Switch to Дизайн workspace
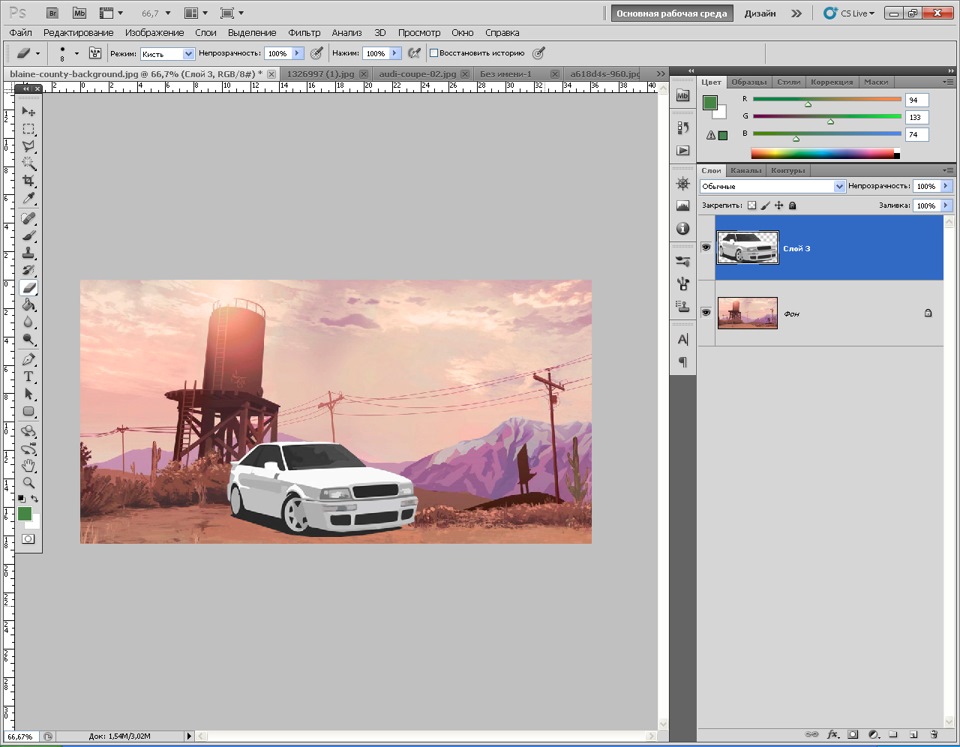The width and height of the screenshot is (960, 747). click(760, 13)
